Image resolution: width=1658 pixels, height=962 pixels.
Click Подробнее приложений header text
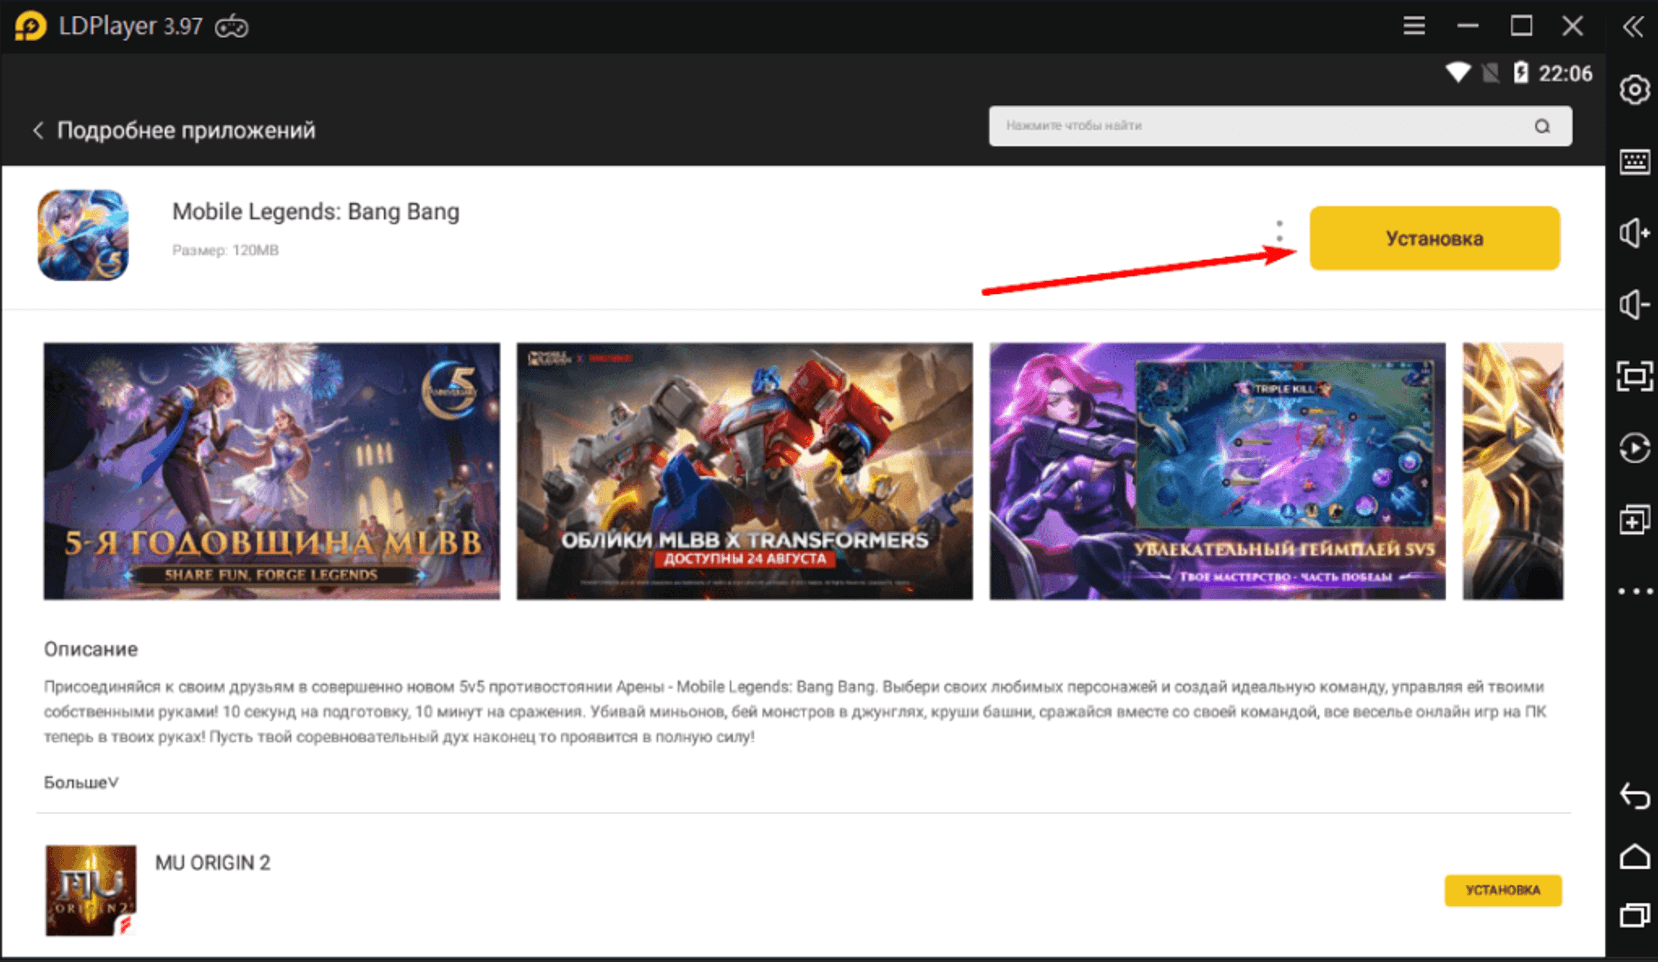coord(186,130)
